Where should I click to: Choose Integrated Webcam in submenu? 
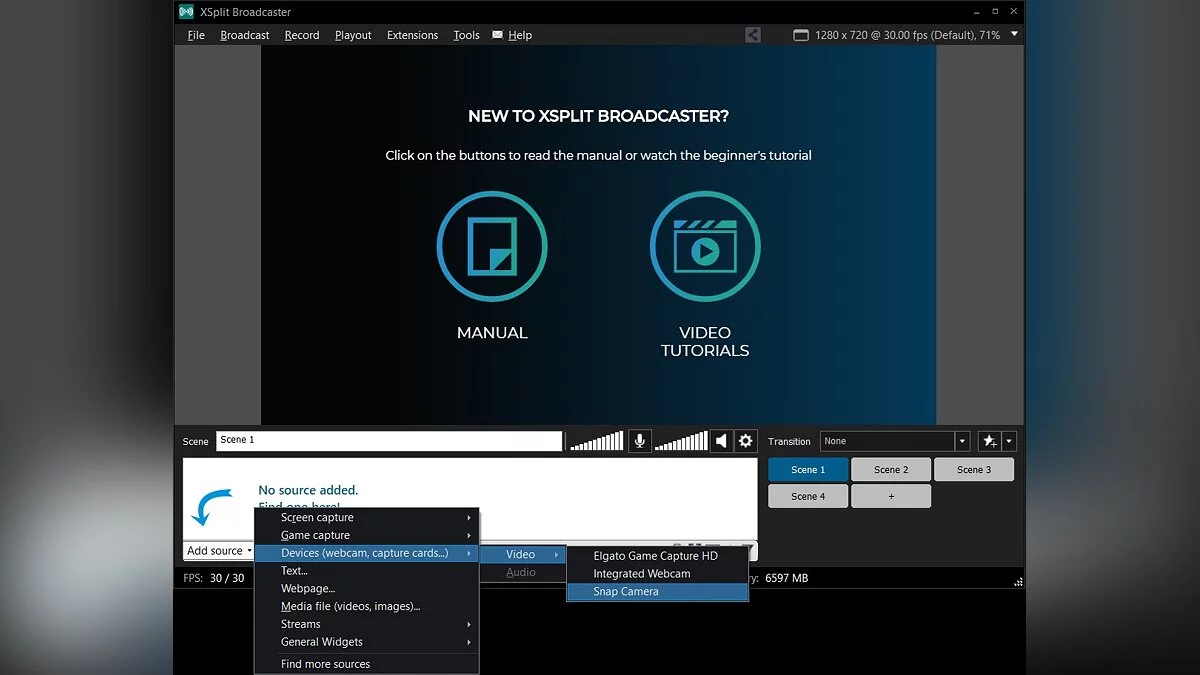coord(642,574)
